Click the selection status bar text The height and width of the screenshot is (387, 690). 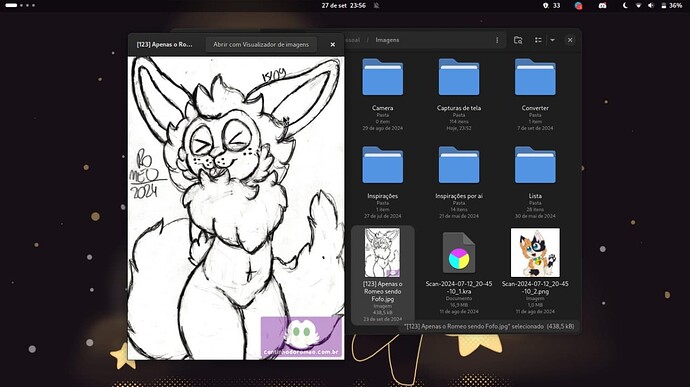coord(489,327)
